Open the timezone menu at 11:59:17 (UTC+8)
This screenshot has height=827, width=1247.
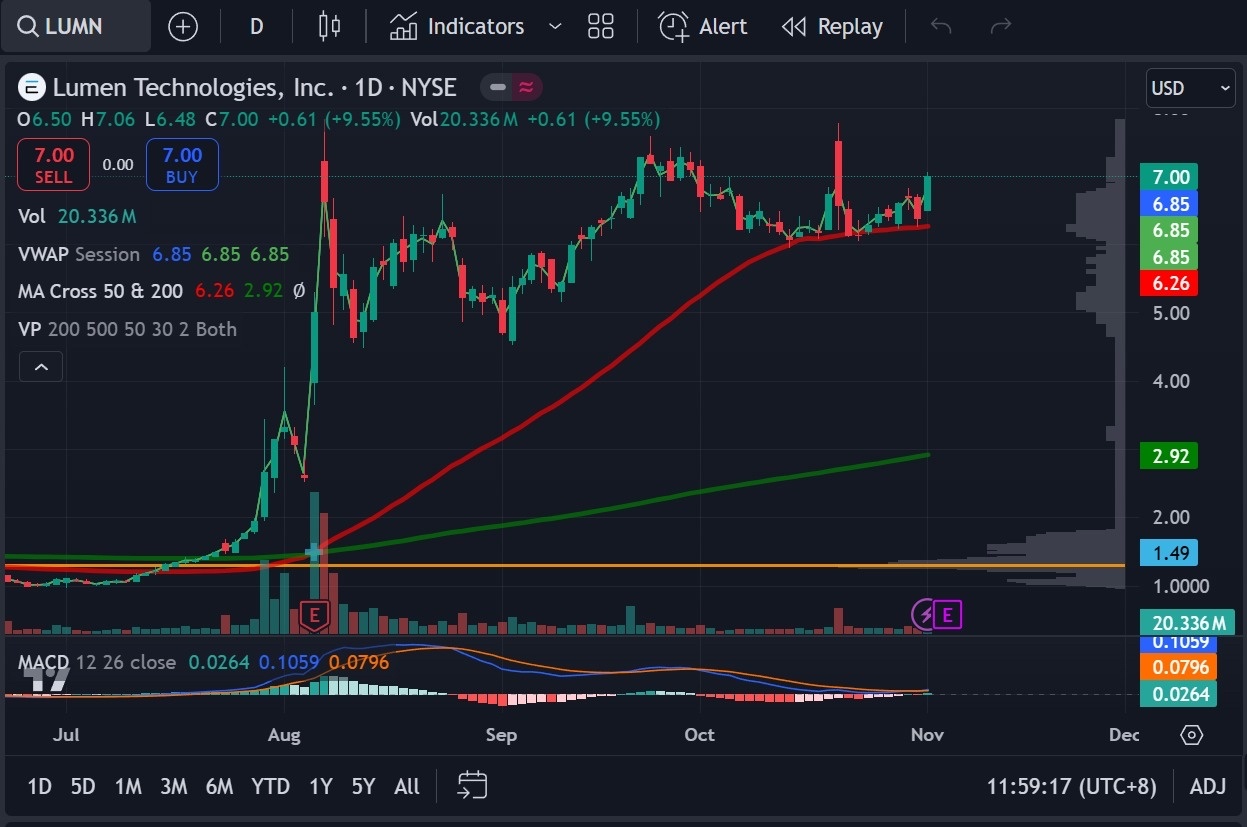pos(1071,786)
